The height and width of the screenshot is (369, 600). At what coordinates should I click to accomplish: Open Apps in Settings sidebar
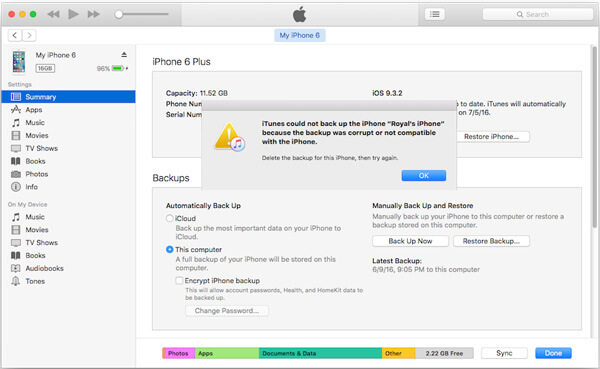[x=68, y=110]
